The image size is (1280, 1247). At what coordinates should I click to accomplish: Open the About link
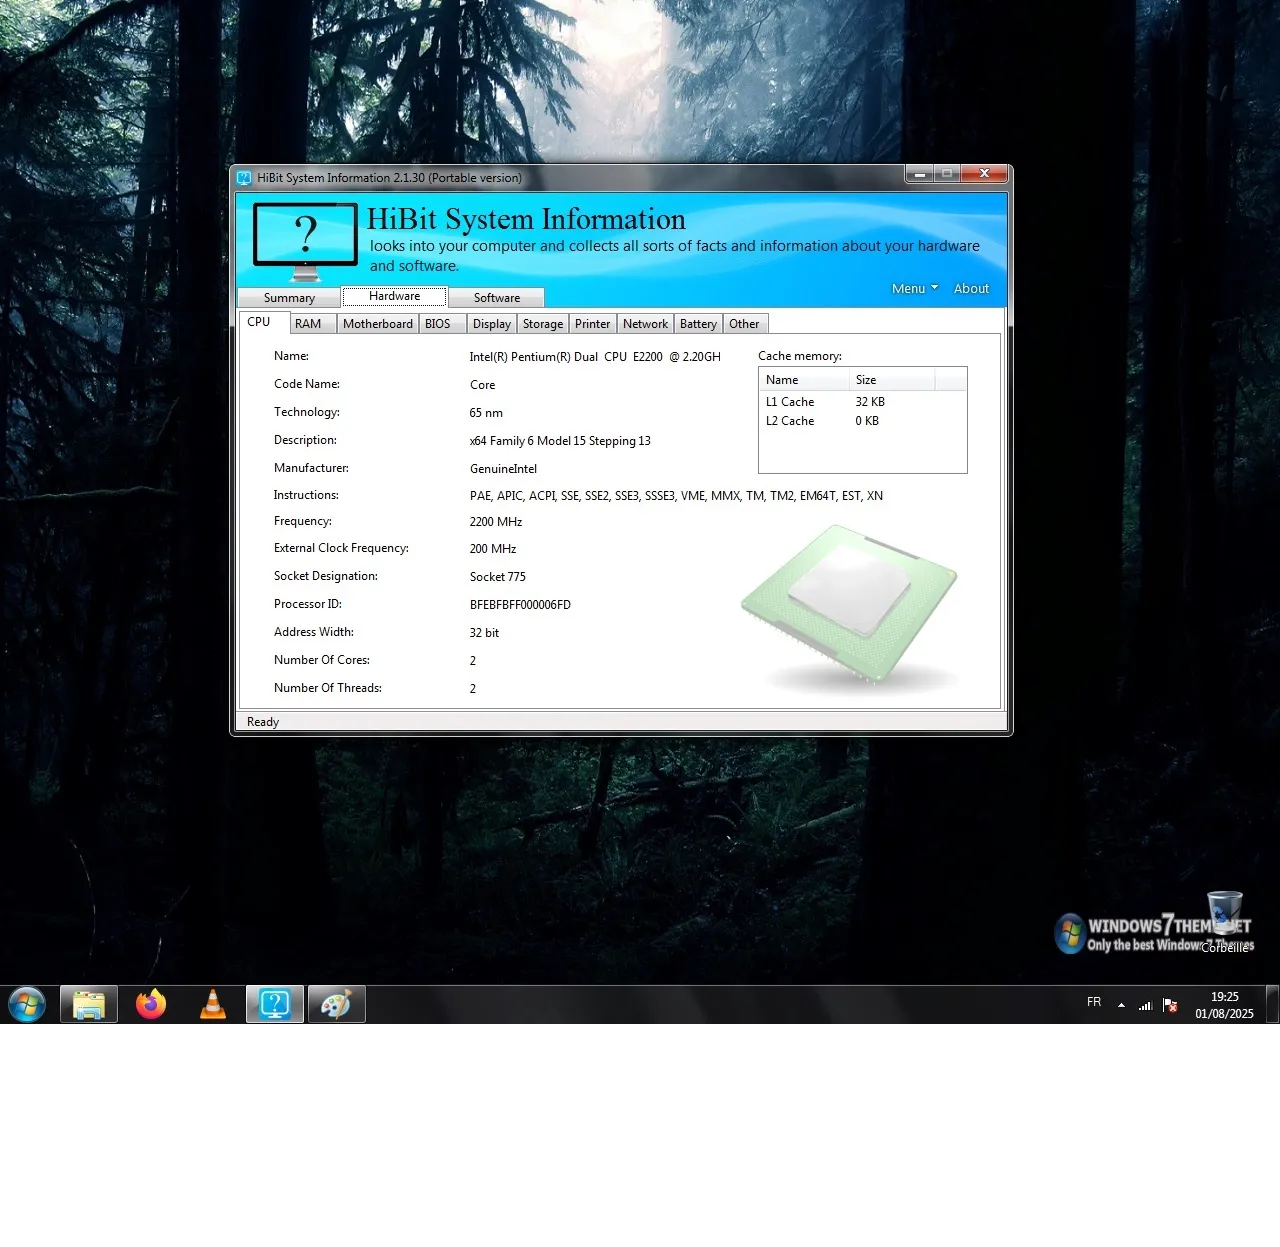tap(971, 288)
